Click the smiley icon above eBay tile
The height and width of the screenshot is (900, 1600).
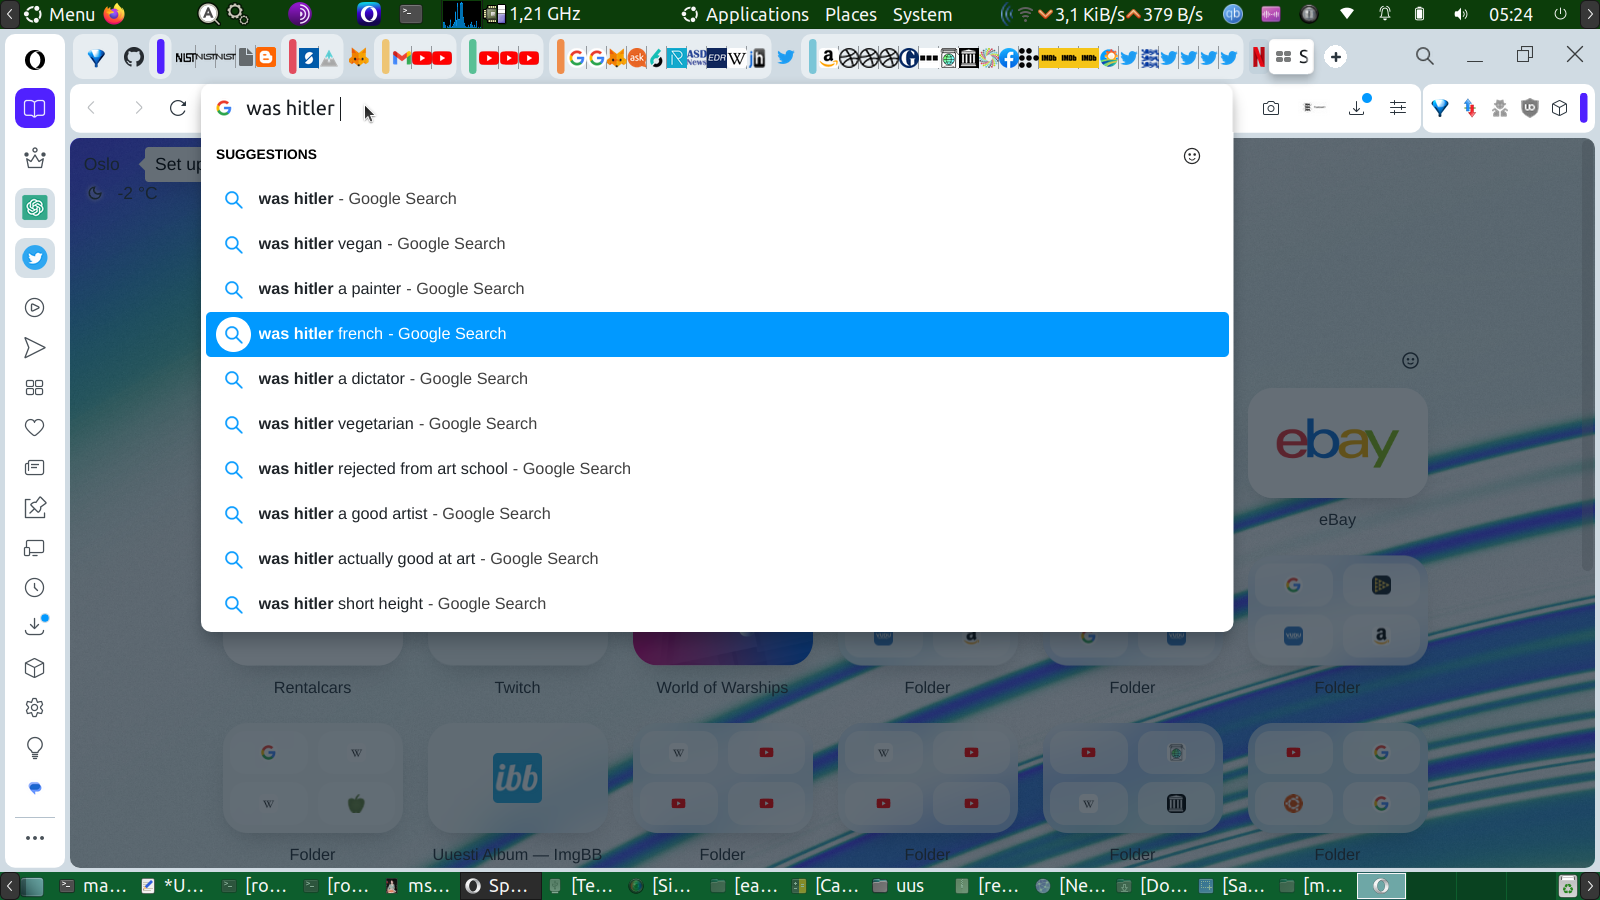[1410, 361]
